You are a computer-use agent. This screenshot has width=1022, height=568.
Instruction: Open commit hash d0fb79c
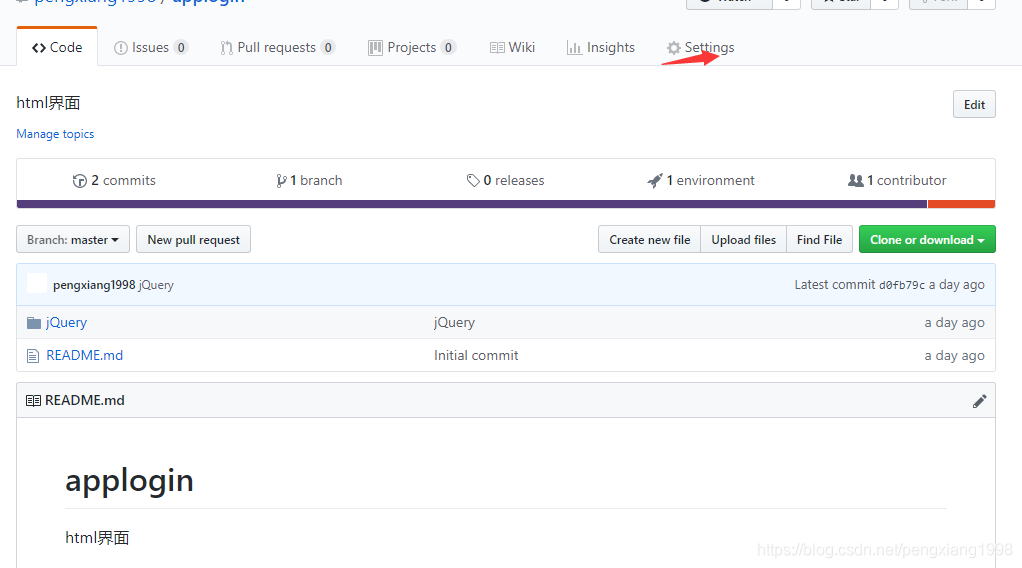tap(902, 285)
